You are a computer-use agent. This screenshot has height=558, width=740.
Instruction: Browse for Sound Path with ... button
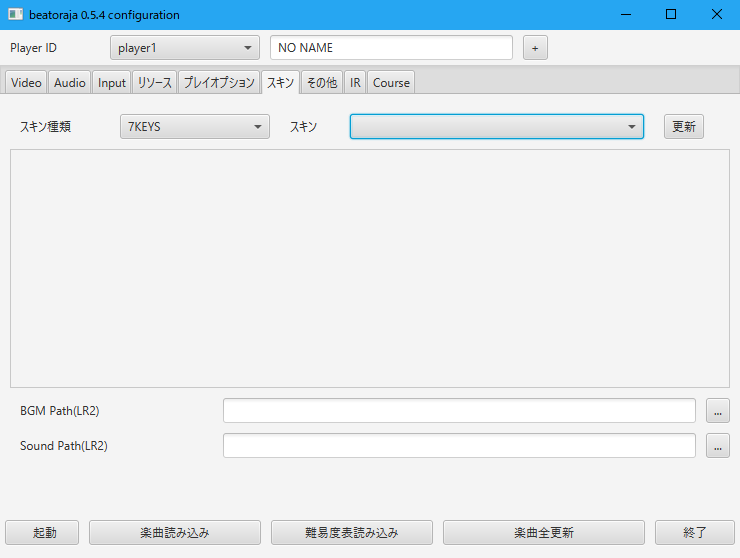(718, 446)
